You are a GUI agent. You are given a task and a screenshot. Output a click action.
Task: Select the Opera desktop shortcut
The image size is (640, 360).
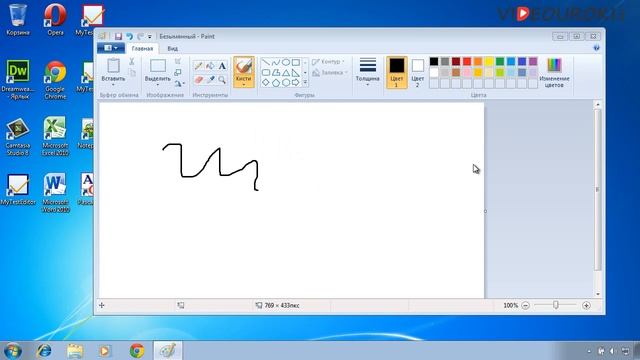[55, 19]
